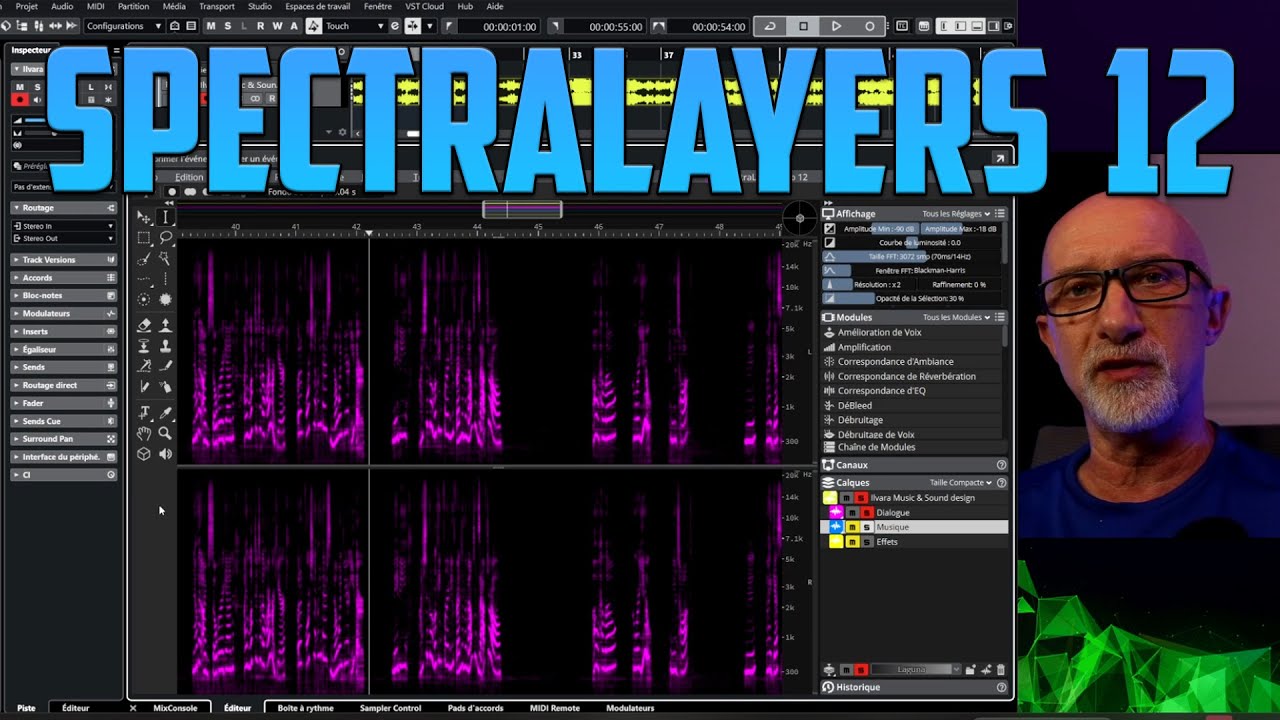Open the Transport menu

217,6
